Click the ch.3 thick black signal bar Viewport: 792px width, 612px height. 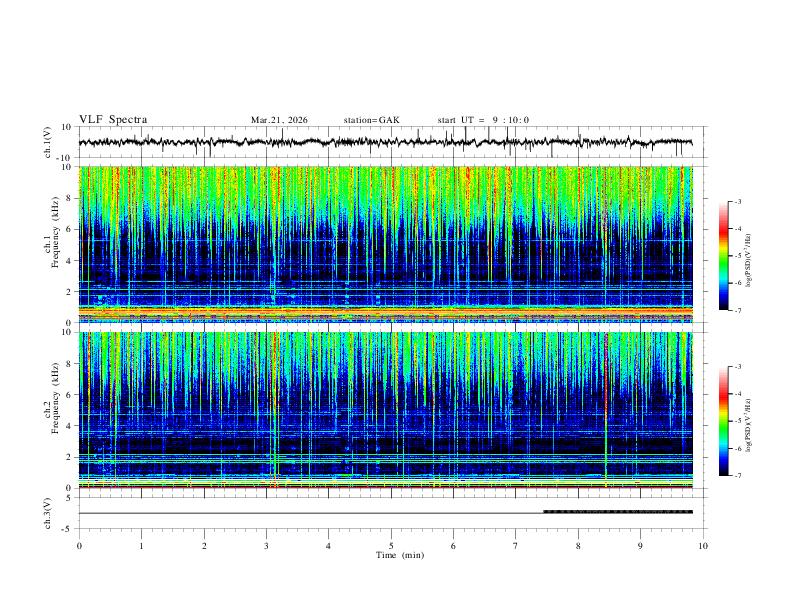pos(618,512)
